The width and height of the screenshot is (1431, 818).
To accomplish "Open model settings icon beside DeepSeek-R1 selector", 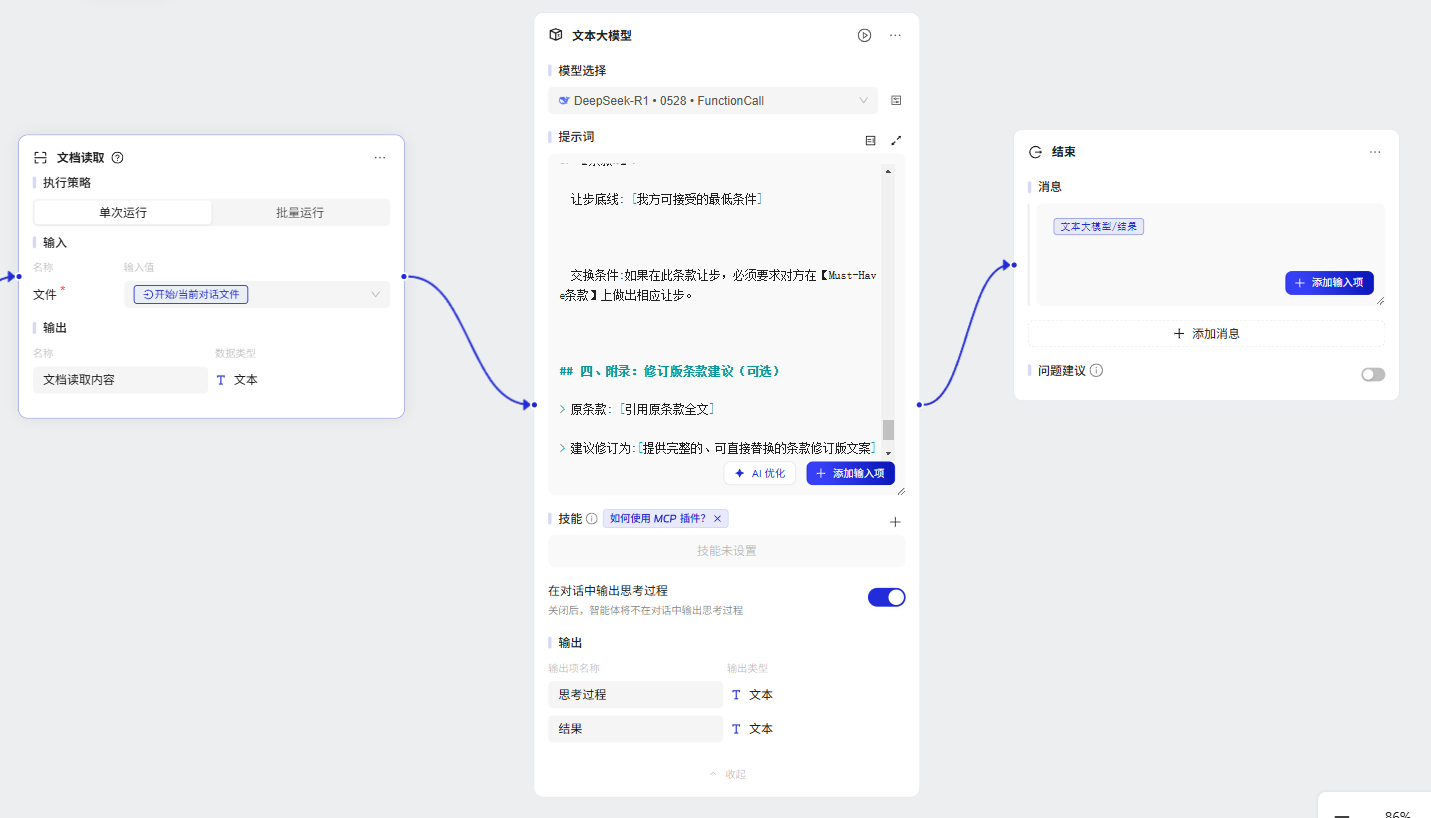I will point(896,101).
